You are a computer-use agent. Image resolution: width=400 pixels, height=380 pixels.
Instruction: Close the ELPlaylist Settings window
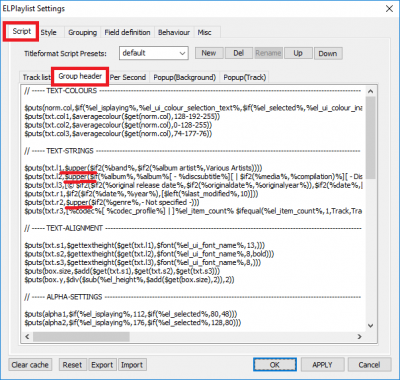(x=389, y=9)
